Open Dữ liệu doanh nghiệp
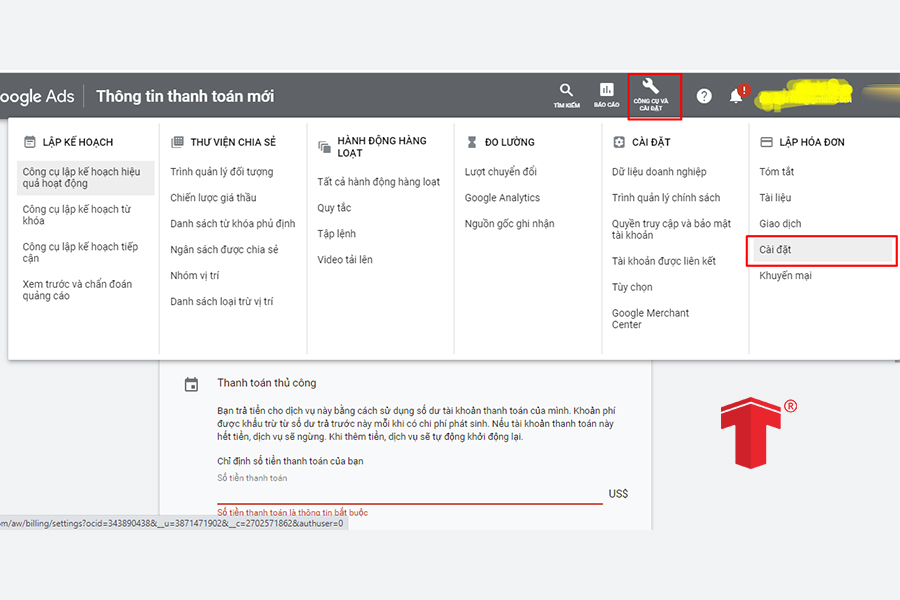The width and height of the screenshot is (900, 600). point(659,172)
